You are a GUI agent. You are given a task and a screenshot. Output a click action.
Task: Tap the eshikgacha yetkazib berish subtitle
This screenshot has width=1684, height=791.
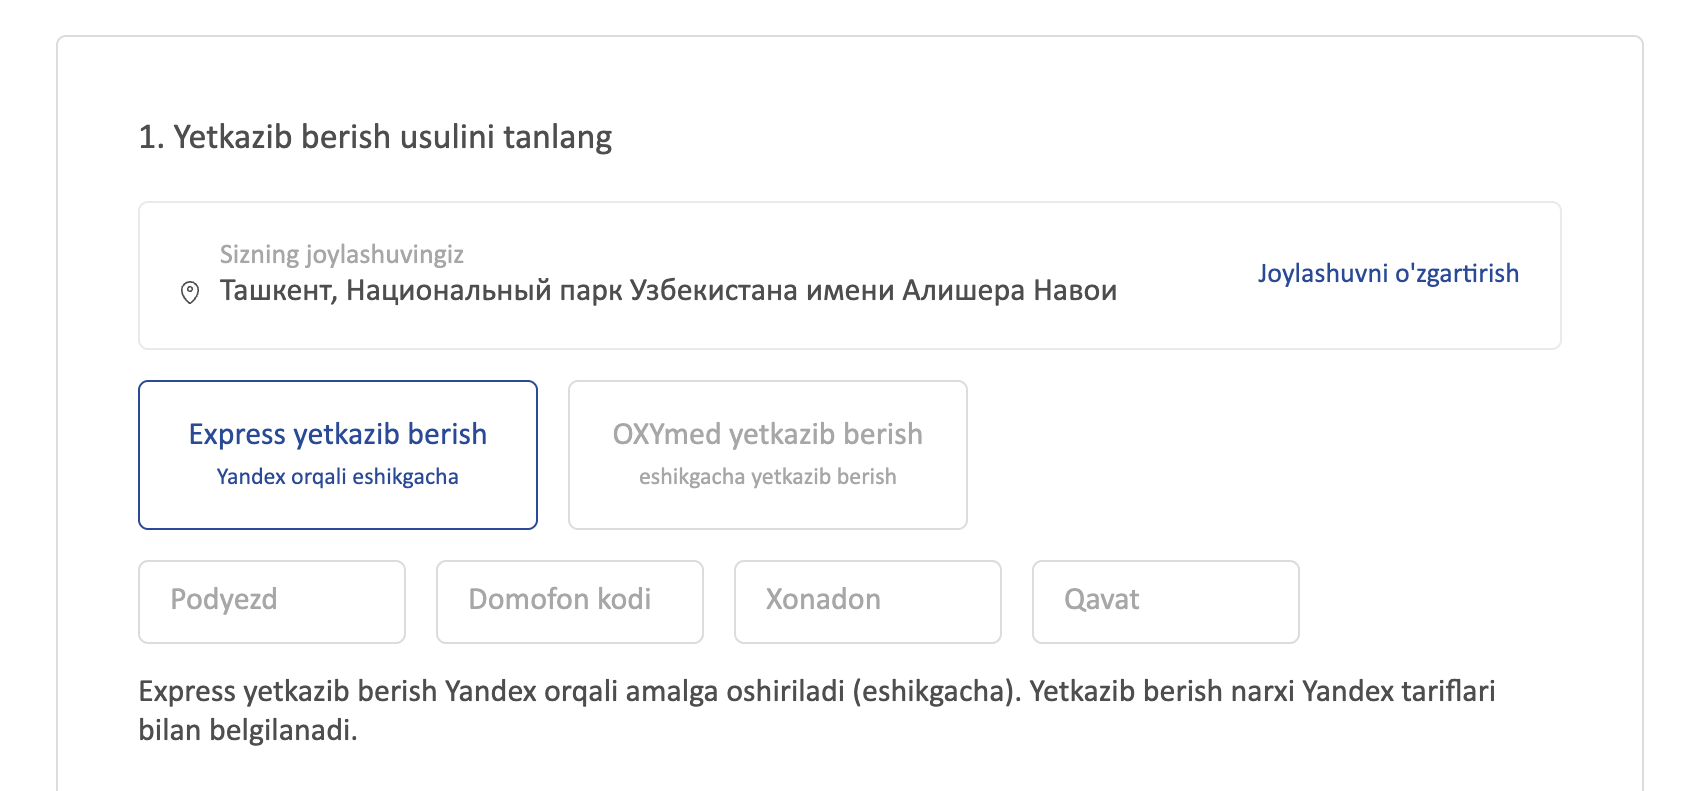coord(767,477)
